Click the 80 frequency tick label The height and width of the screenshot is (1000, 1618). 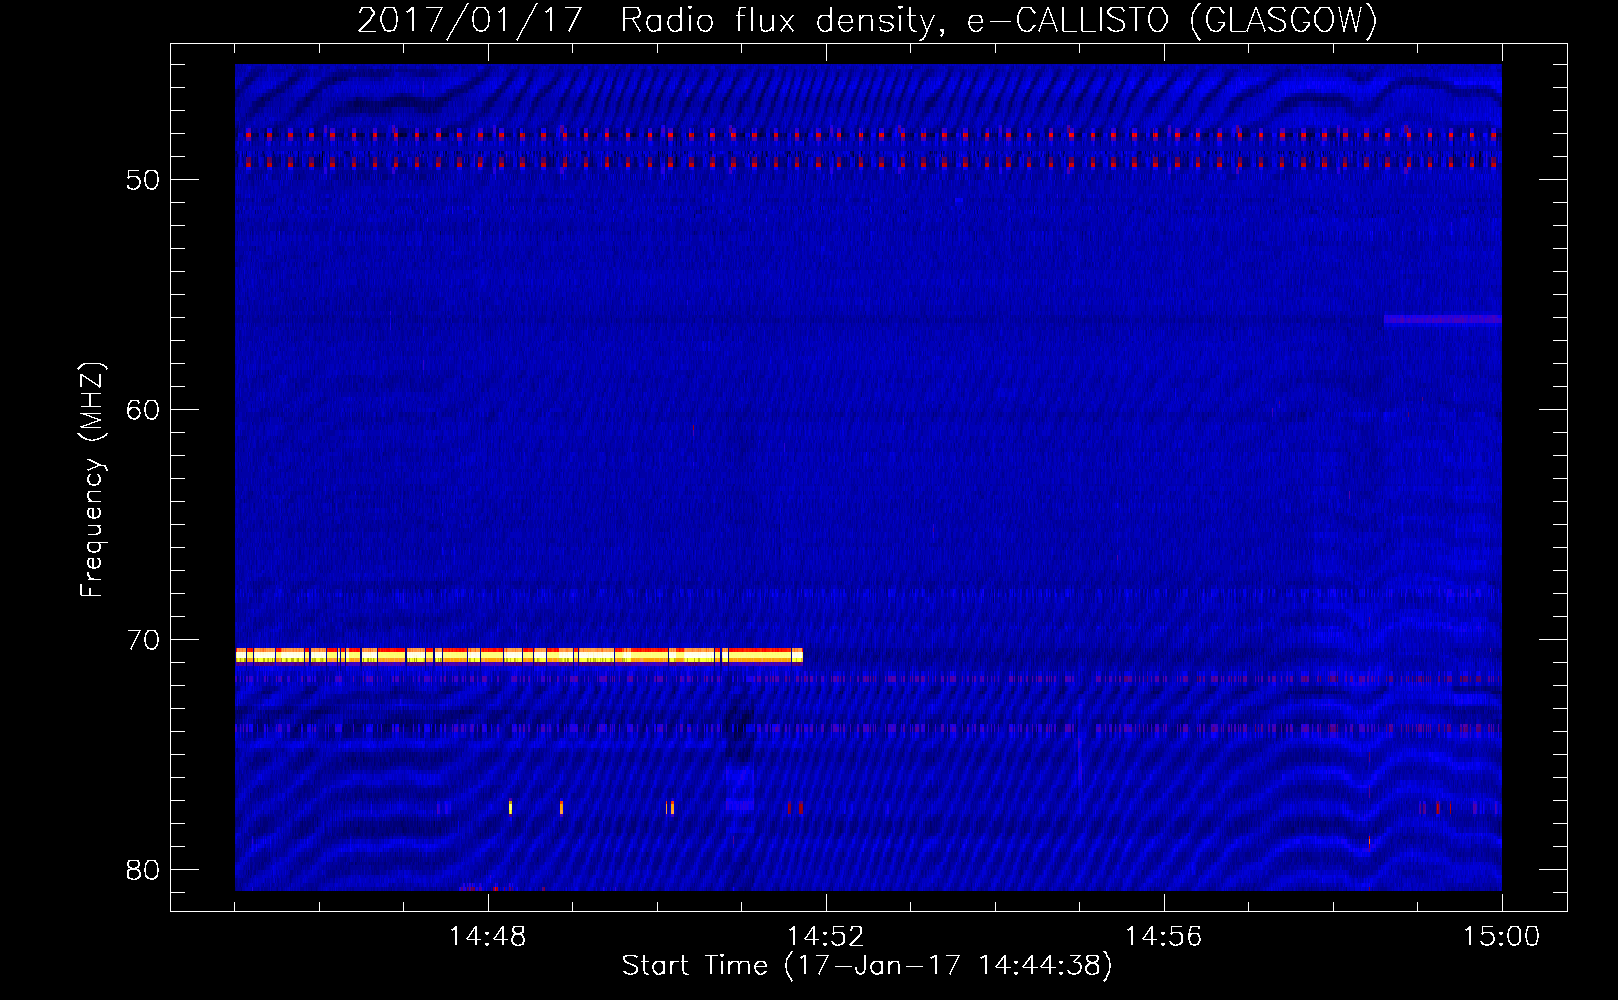[x=143, y=870]
